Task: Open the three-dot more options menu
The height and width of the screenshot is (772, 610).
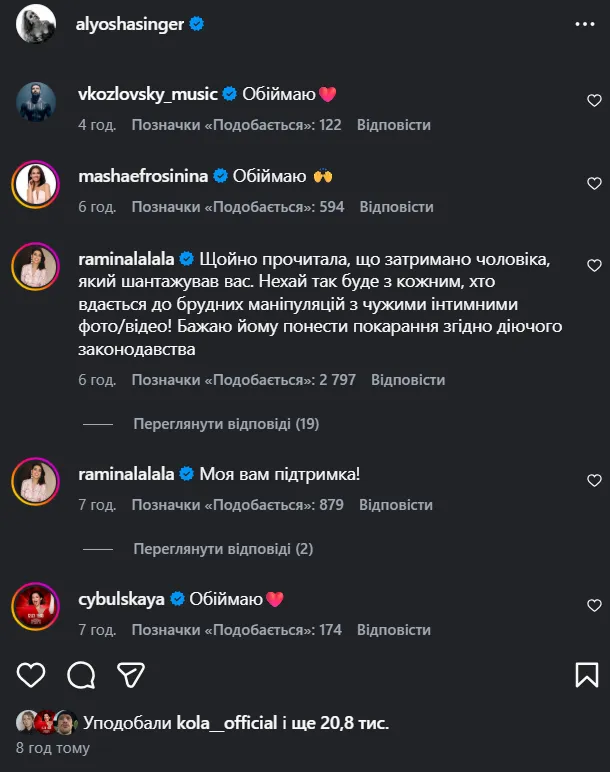Action: (585, 23)
